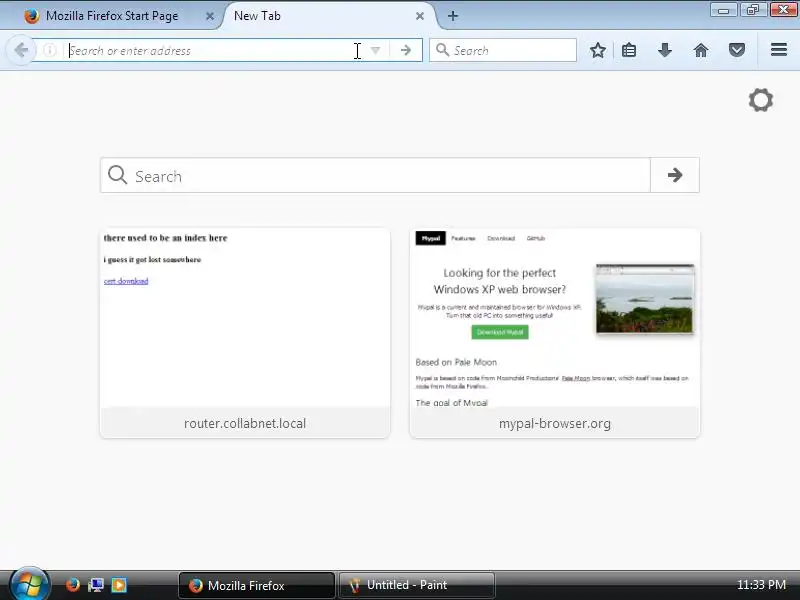Switch to Mozilla Firefox Start Page tab
Viewport: 800px width, 600px height.
click(111, 16)
